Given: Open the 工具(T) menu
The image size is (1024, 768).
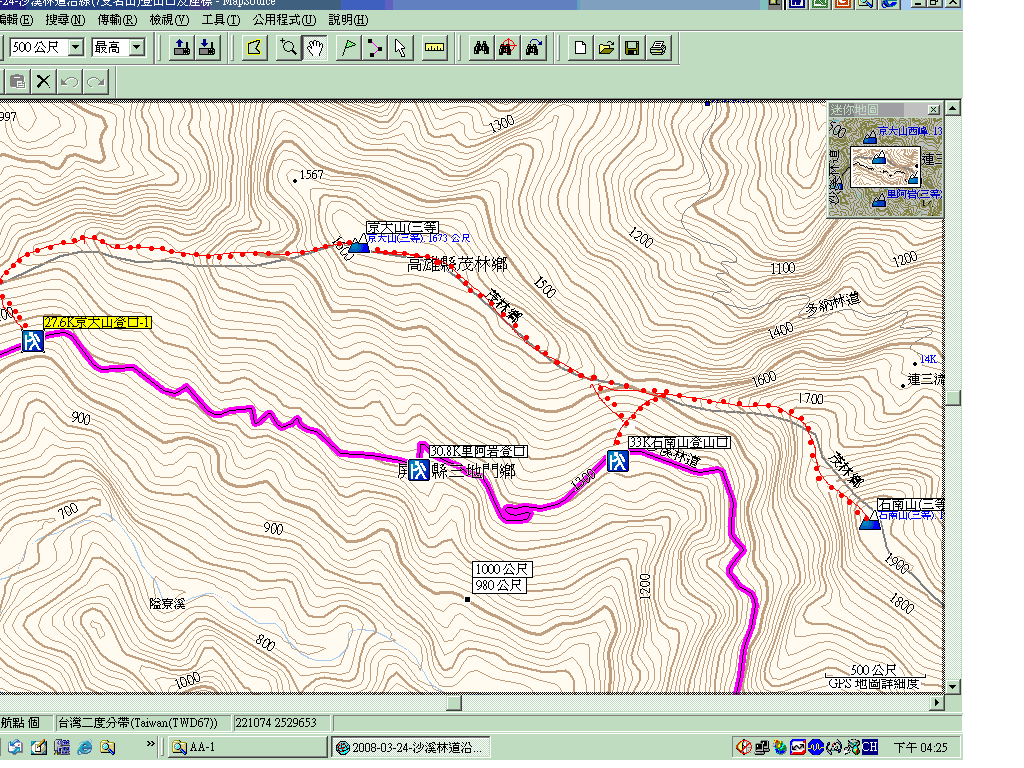Looking at the screenshot, I should [x=221, y=20].
